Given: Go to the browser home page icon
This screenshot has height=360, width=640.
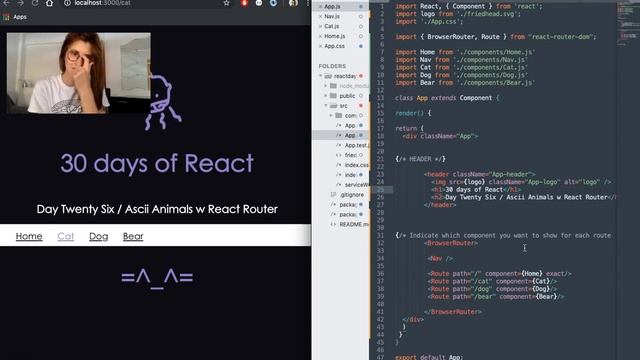Looking at the screenshot, I should tap(49, 3).
